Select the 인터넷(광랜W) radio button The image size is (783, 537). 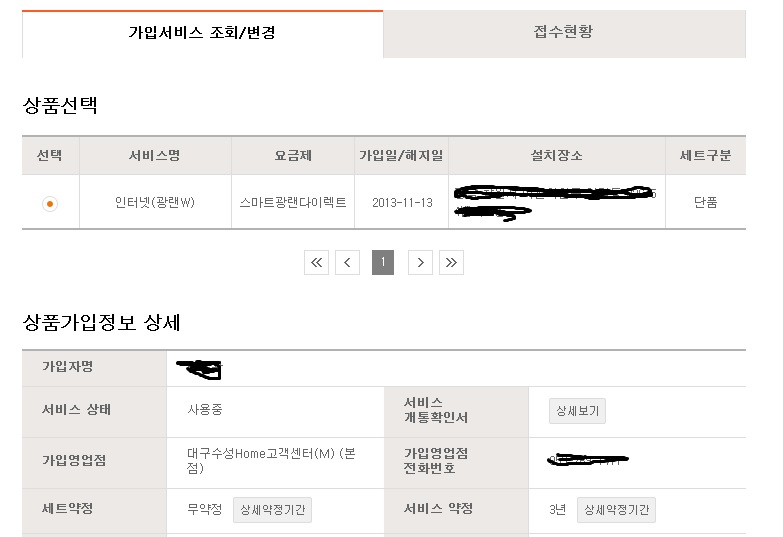[x=50, y=204]
